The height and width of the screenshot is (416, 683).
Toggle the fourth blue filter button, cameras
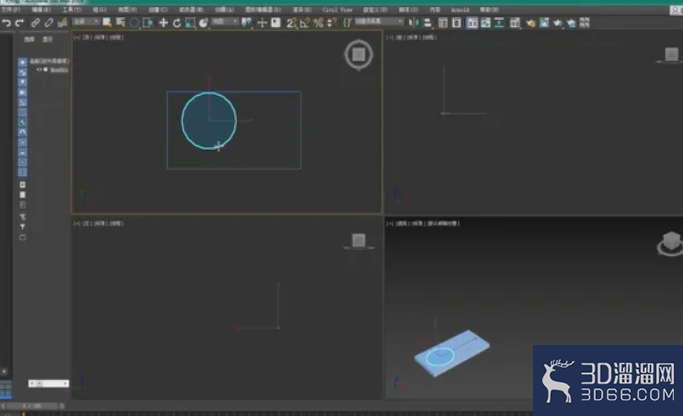pyautogui.click(x=22, y=92)
